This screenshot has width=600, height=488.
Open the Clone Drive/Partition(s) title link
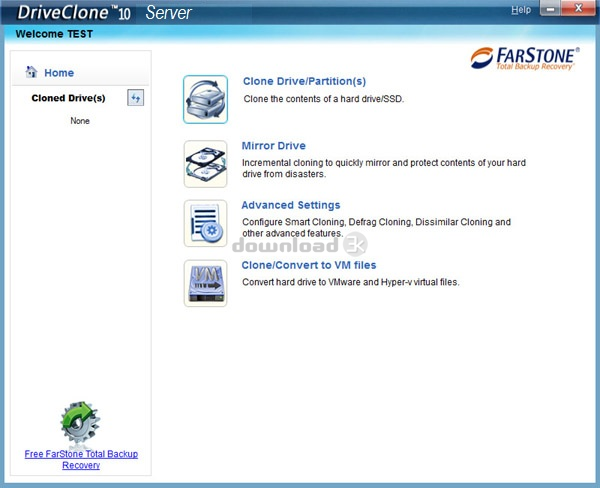coord(304,82)
